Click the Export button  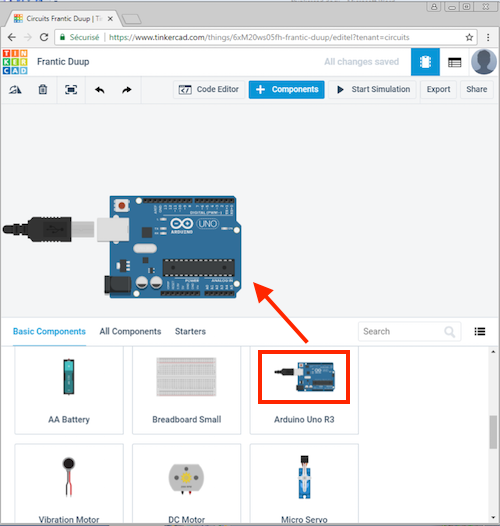coord(438,90)
